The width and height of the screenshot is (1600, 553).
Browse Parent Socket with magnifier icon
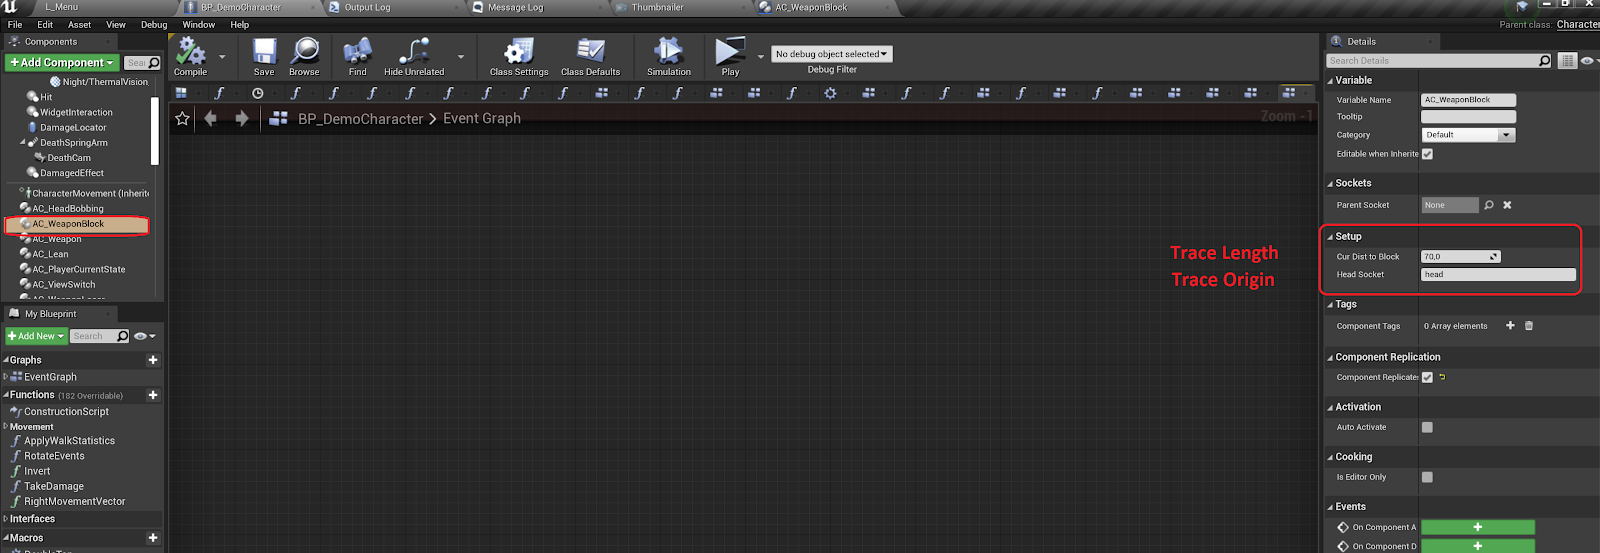(x=1489, y=205)
